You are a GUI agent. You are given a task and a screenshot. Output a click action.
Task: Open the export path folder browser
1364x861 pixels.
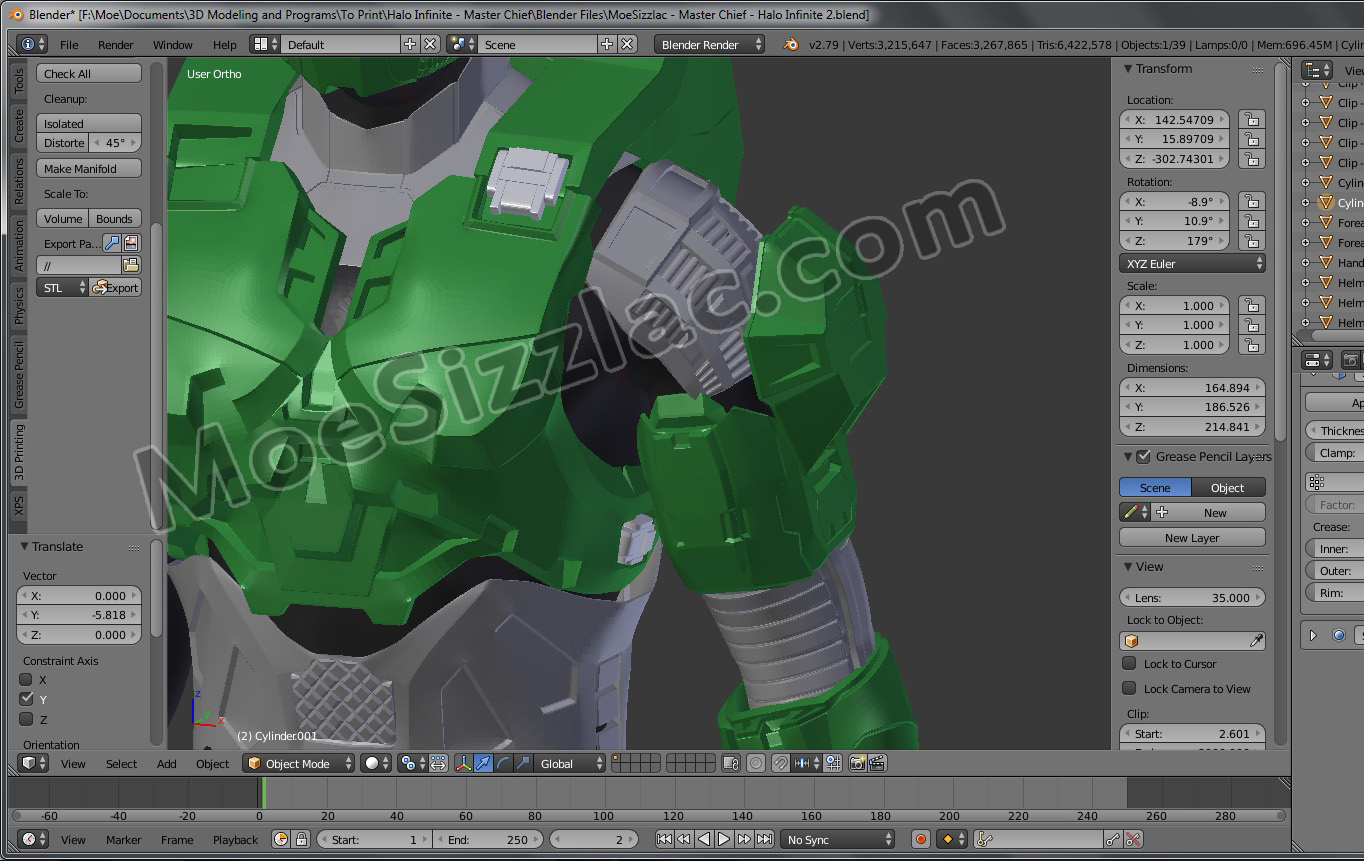(131, 265)
